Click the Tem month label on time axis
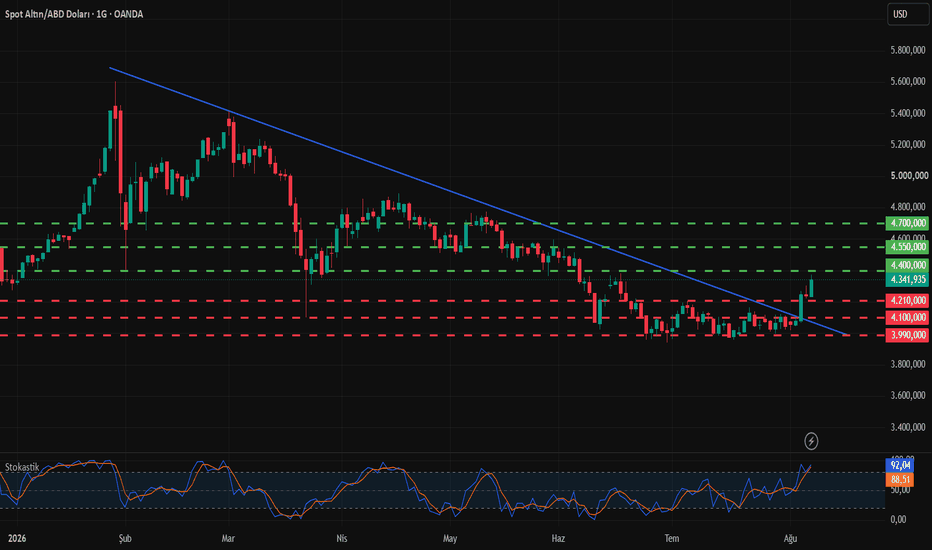This screenshot has height=550, width=932. click(x=672, y=539)
